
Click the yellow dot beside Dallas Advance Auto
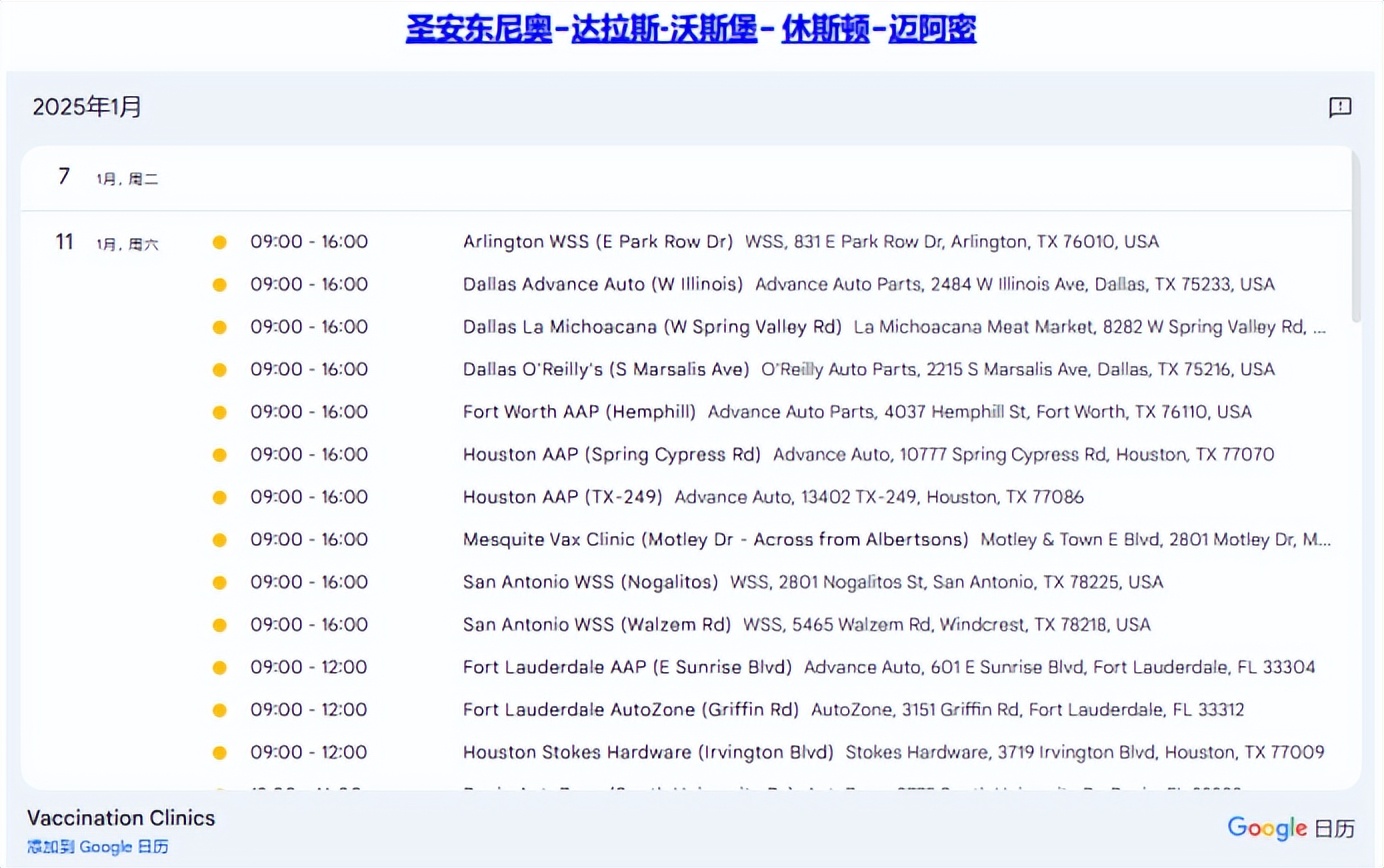220,285
